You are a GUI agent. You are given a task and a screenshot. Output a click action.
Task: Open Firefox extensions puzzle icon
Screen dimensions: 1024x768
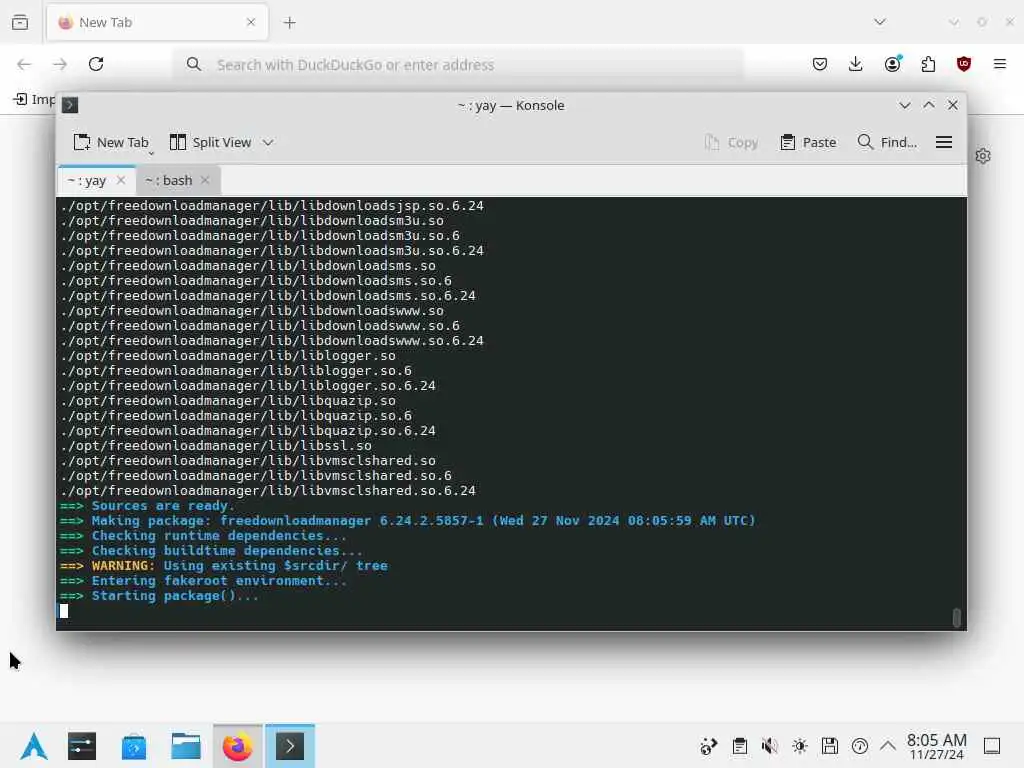pyautogui.click(x=928, y=64)
